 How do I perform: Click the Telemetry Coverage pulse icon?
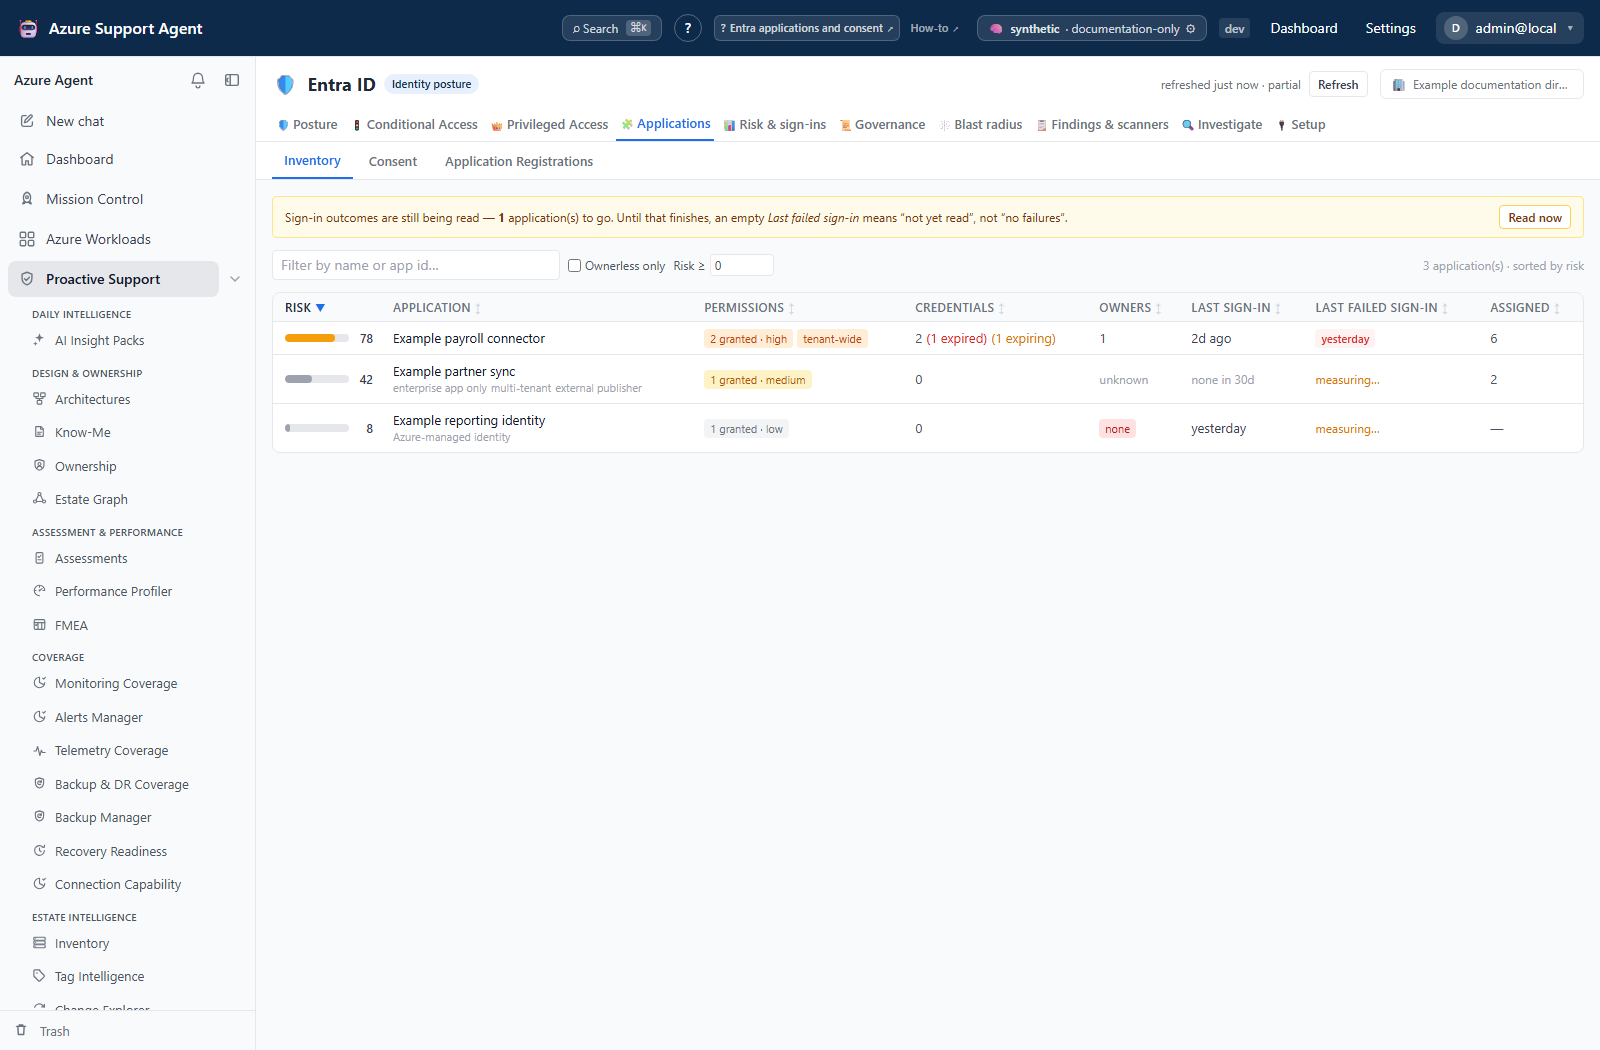[x=39, y=750]
